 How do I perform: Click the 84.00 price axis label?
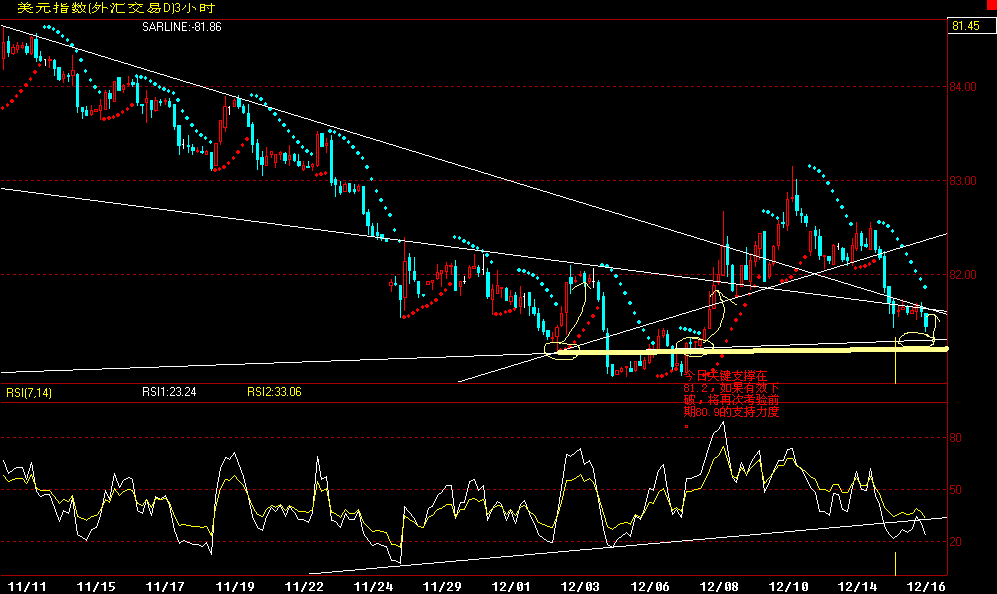[964, 87]
